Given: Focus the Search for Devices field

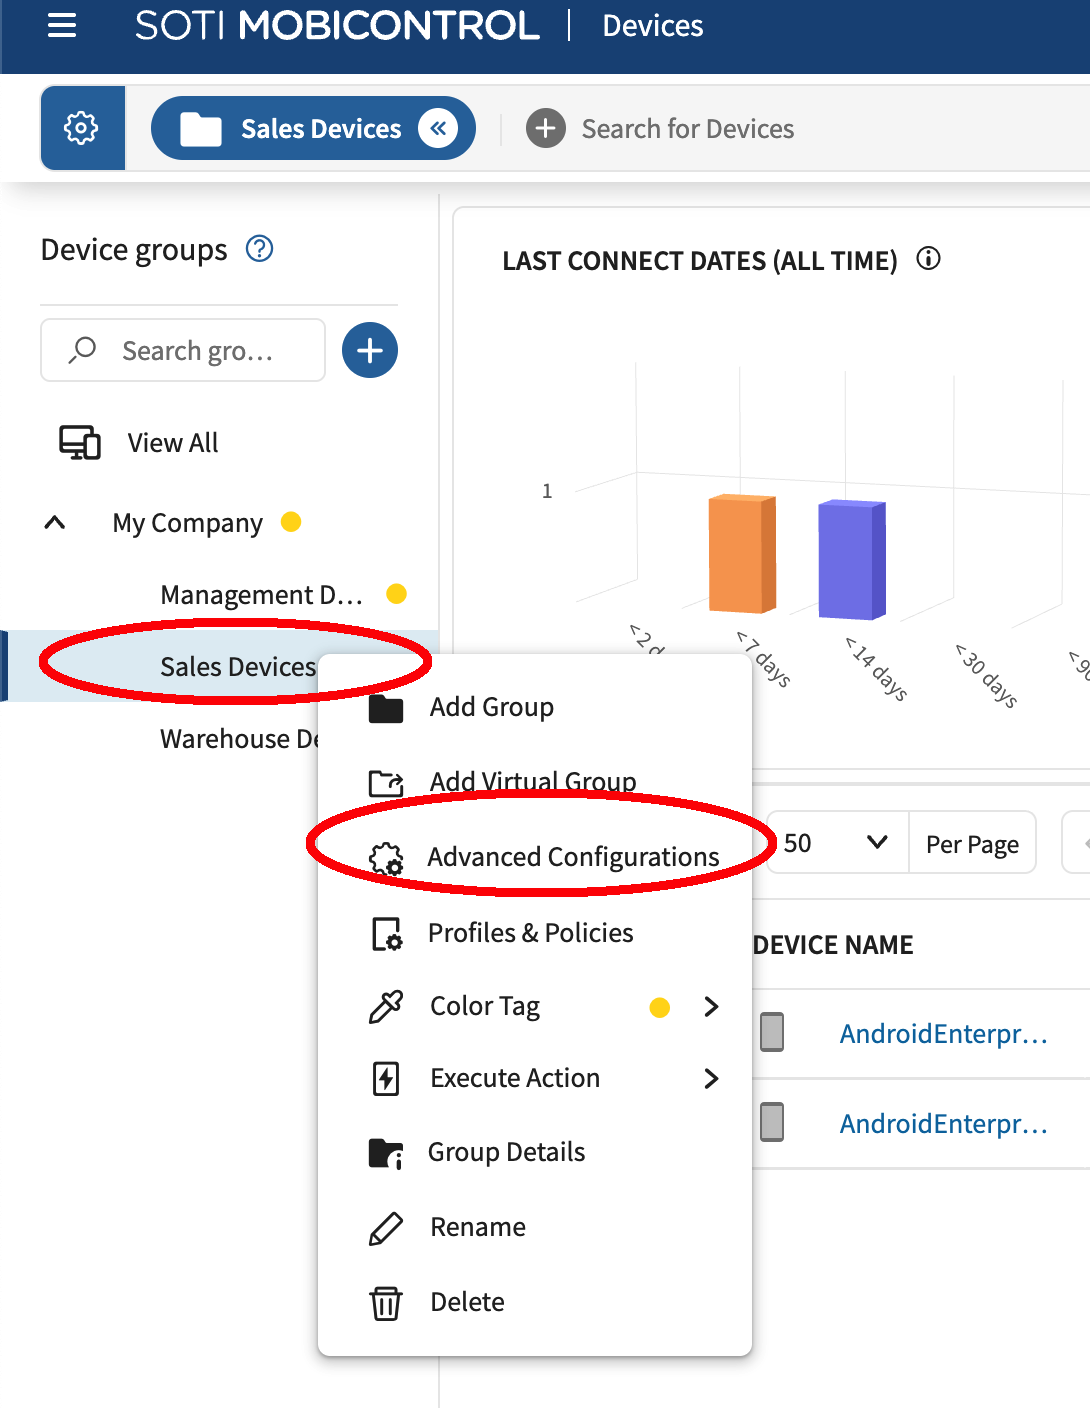Looking at the screenshot, I should 688,129.
